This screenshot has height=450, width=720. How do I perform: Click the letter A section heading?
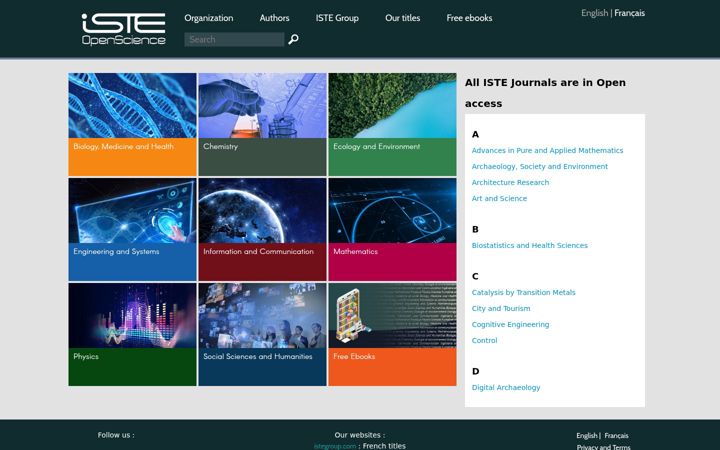coord(475,135)
